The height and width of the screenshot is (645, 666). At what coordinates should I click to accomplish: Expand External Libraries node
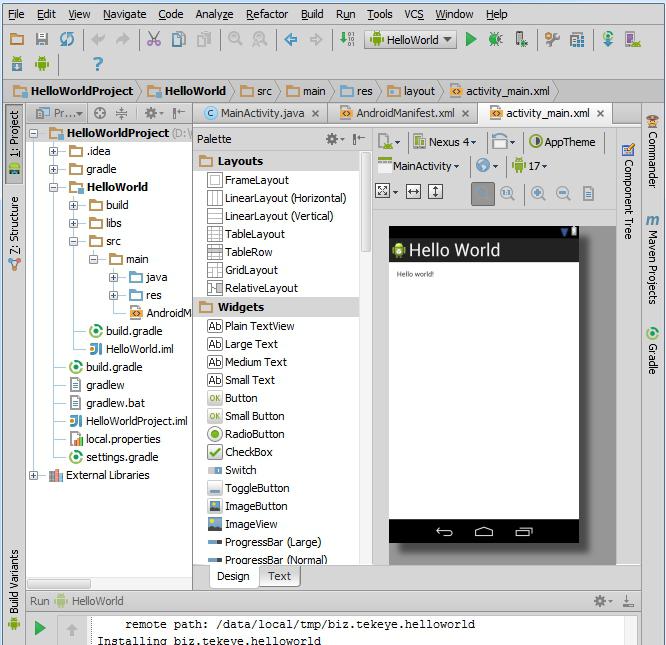click(x=34, y=475)
